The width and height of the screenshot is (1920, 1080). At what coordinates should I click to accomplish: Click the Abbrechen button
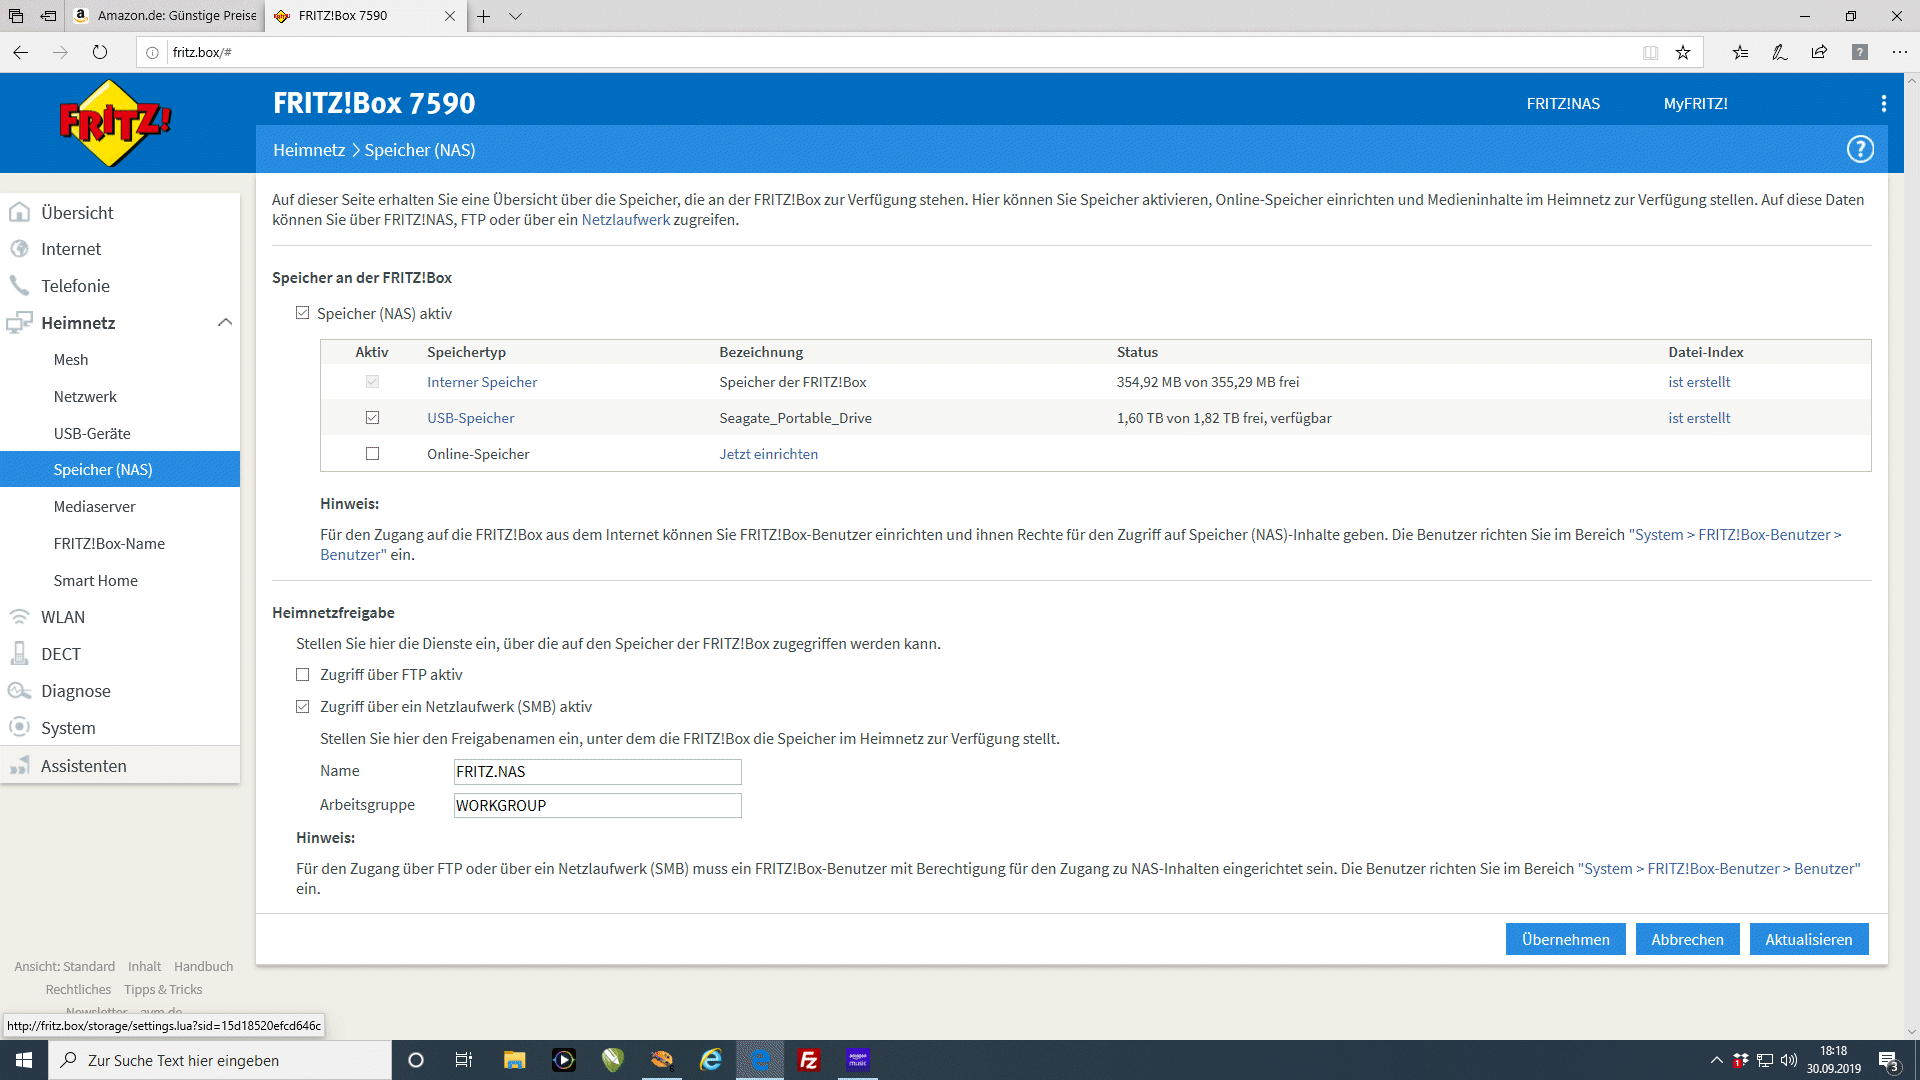pos(1687,939)
